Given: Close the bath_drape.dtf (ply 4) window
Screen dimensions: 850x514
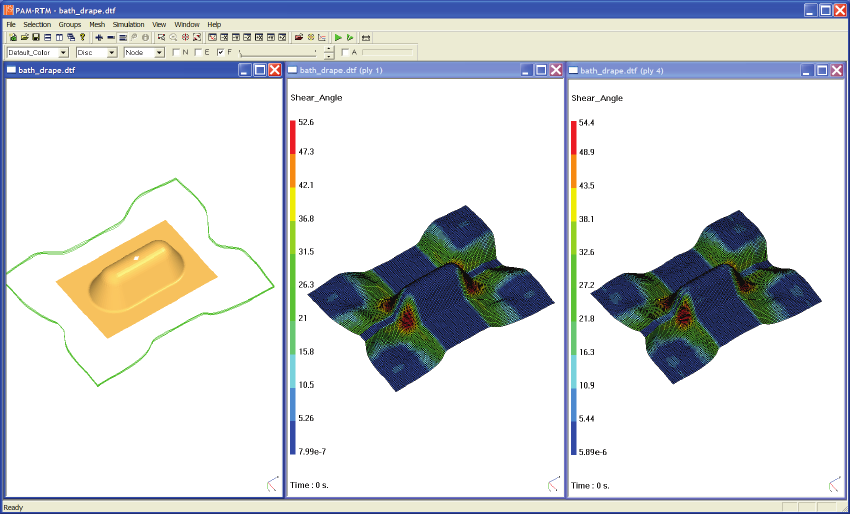Looking at the screenshot, I should click(x=836, y=70).
